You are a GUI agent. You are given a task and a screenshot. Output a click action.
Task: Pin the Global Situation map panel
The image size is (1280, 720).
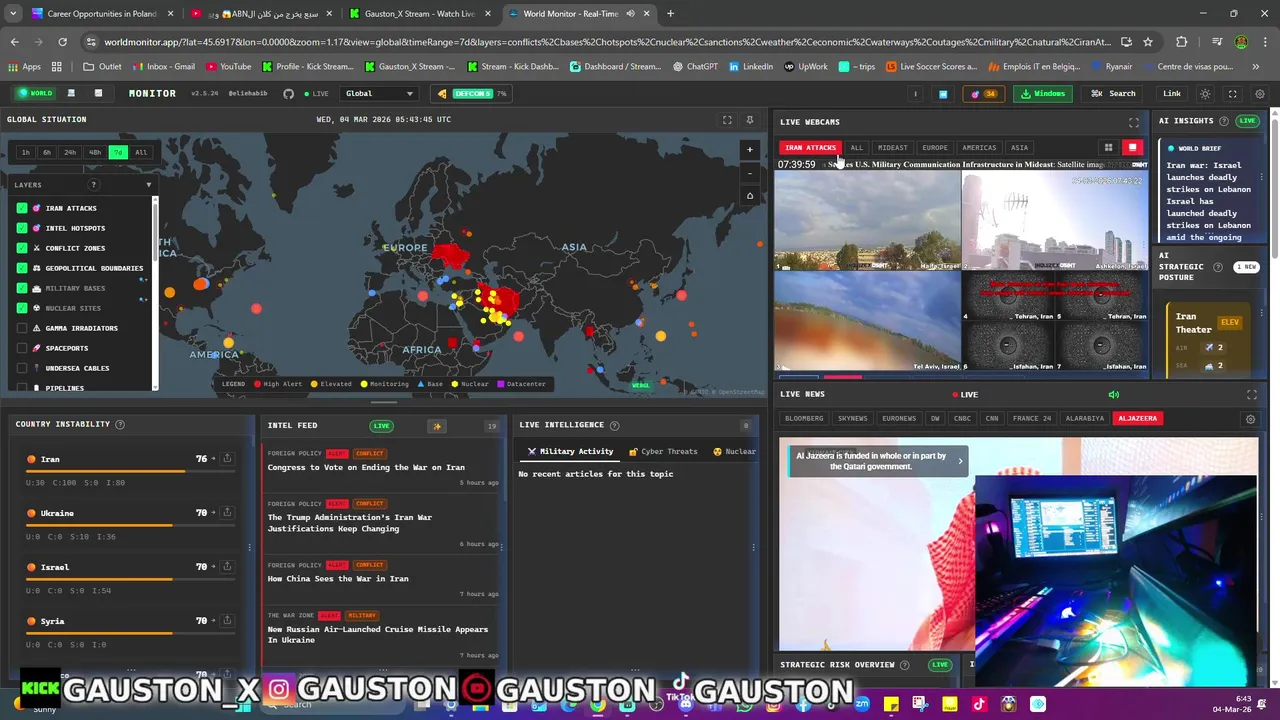tap(750, 120)
